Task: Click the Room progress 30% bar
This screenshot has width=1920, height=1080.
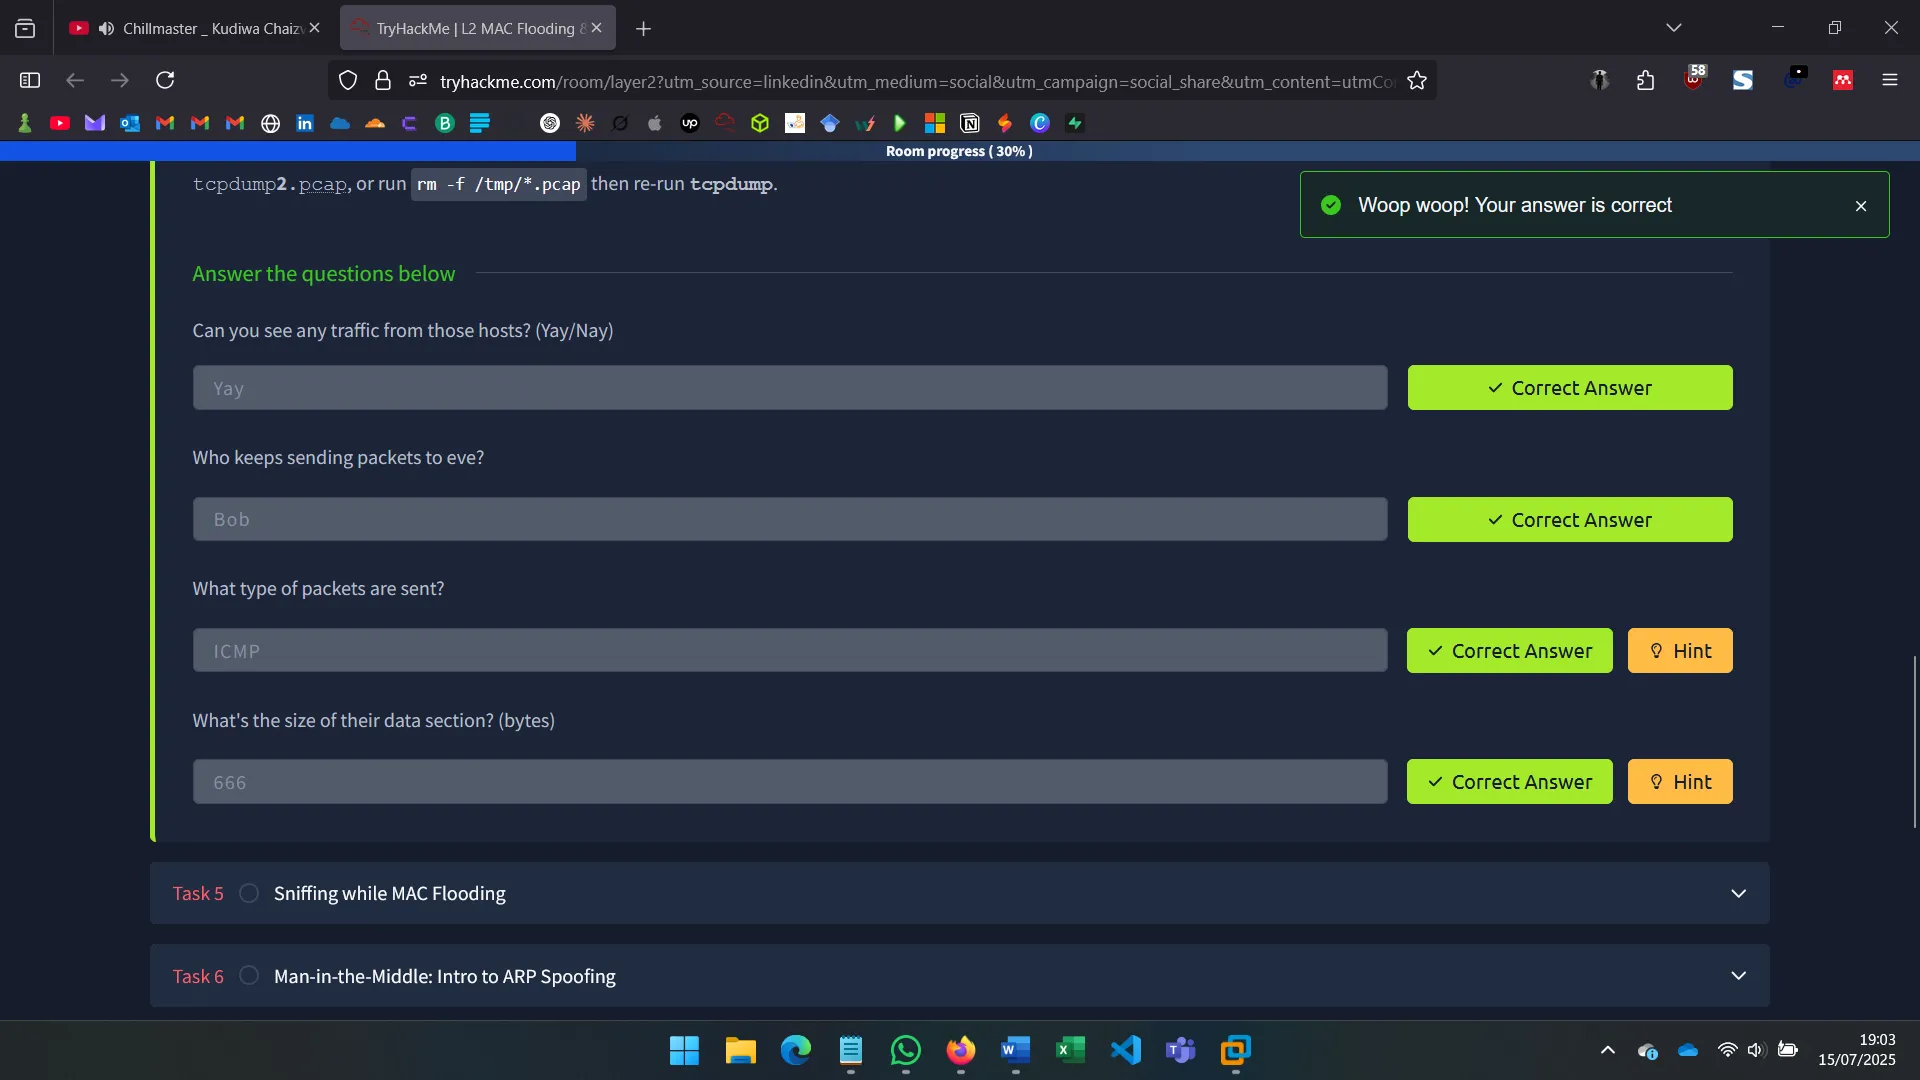Action: (959, 151)
